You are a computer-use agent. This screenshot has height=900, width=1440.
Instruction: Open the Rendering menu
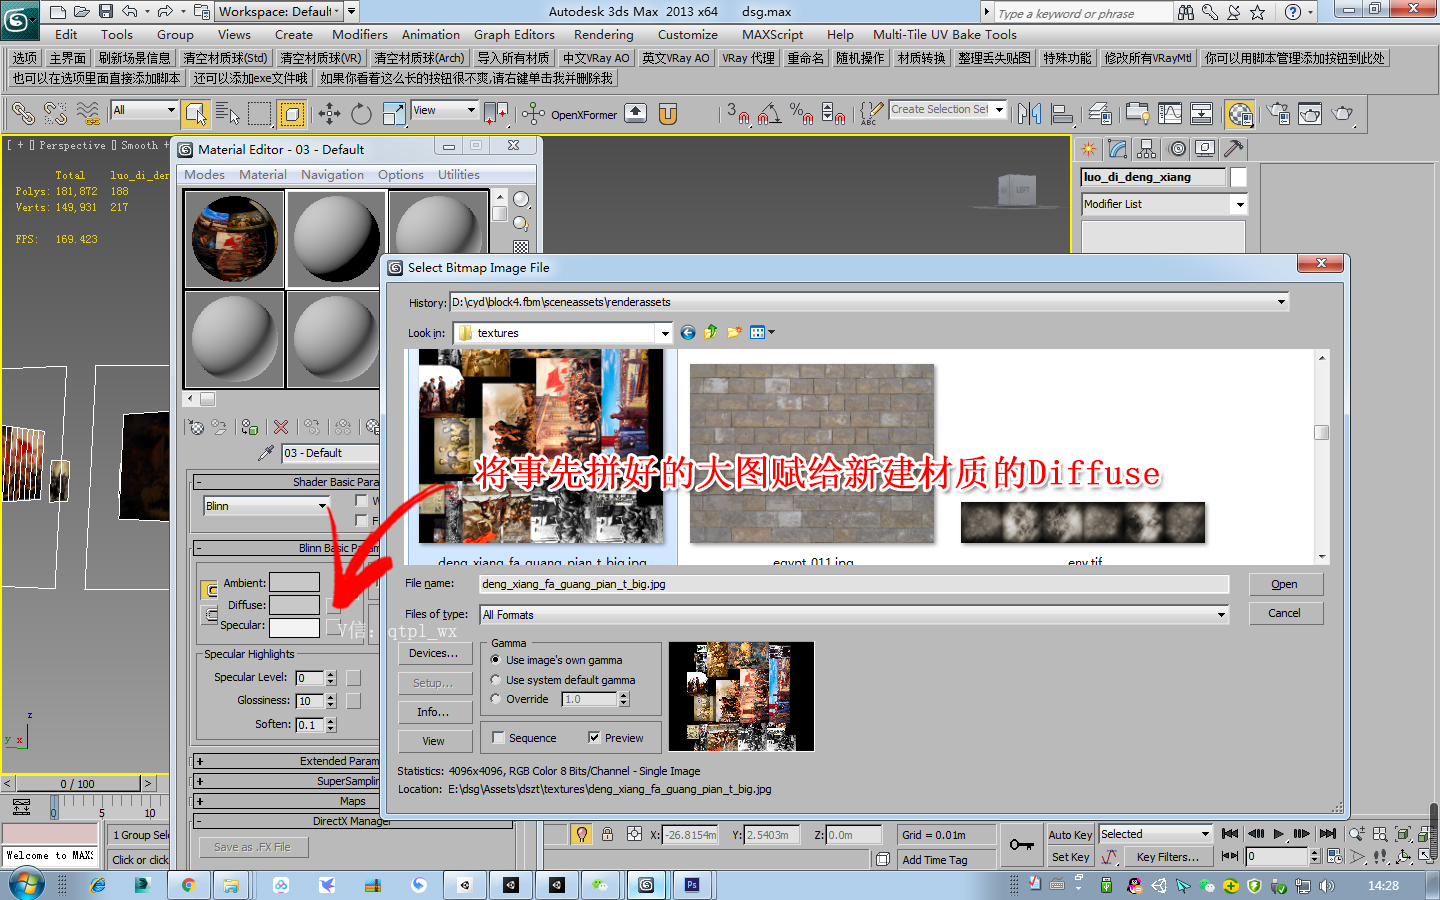603,34
